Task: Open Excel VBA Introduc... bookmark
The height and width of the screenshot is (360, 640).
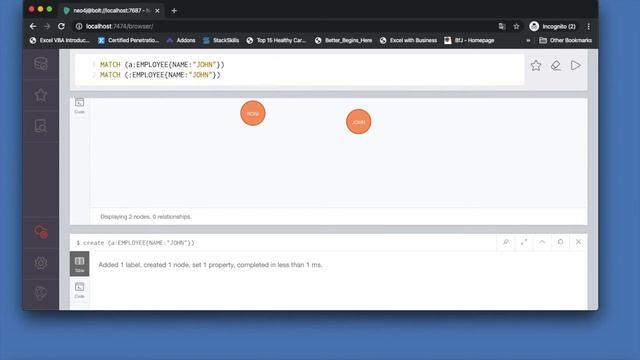Action: pyautogui.click(x=60, y=40)
